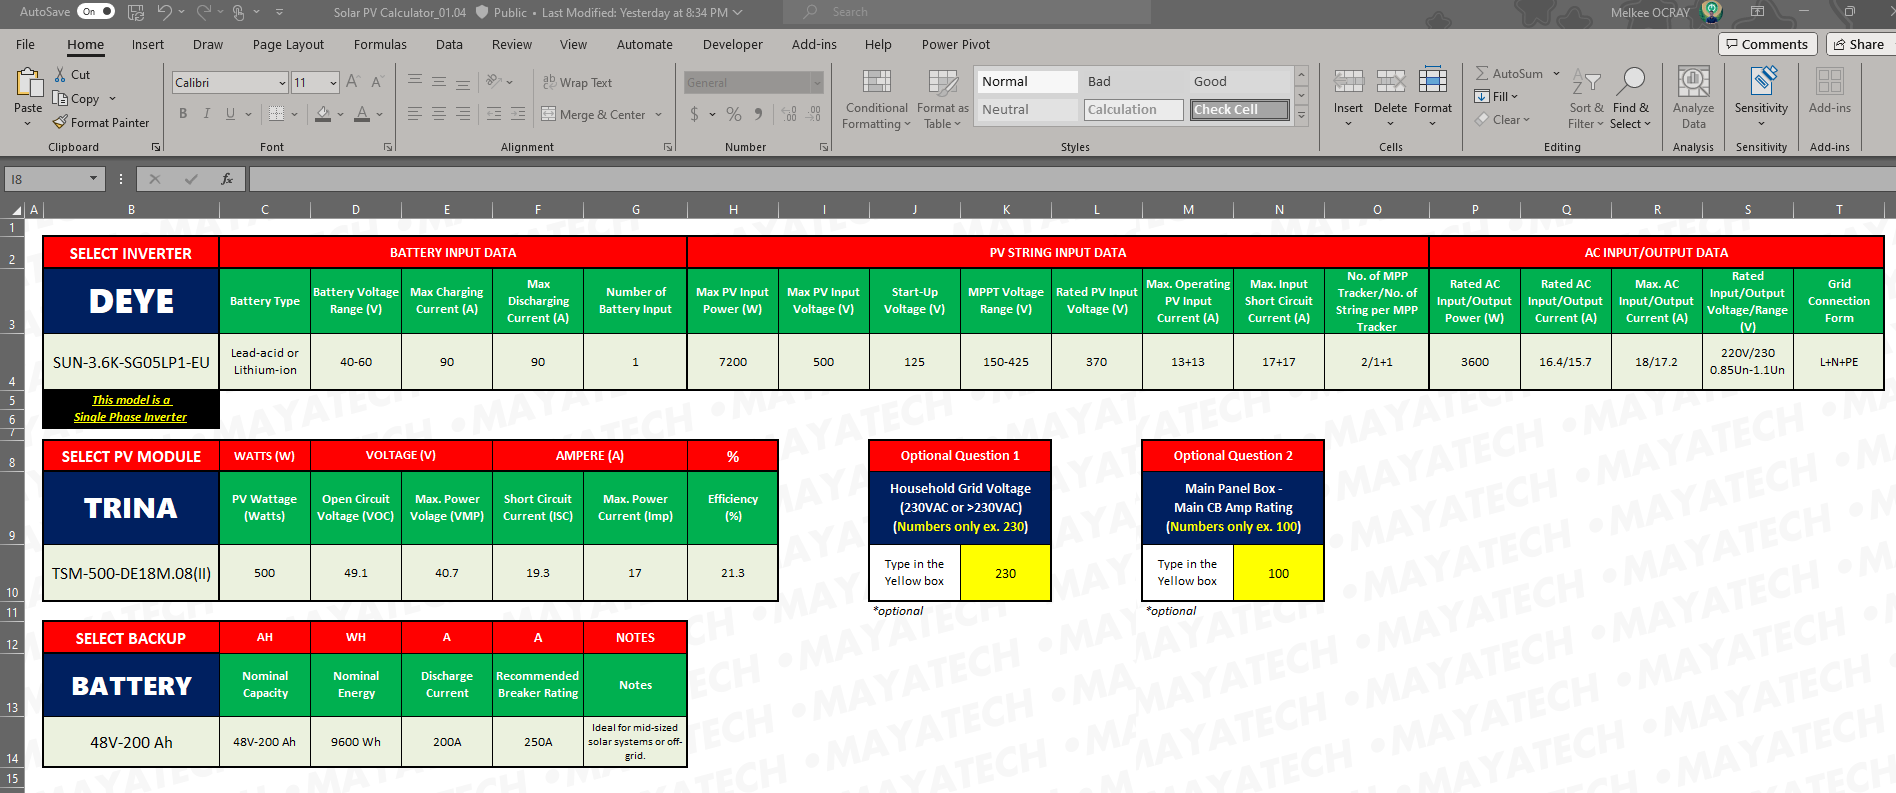Viewport: 1896px width, 793px height.
Task: Apply the Check Cell style
Action: [x=1239, y=110]
